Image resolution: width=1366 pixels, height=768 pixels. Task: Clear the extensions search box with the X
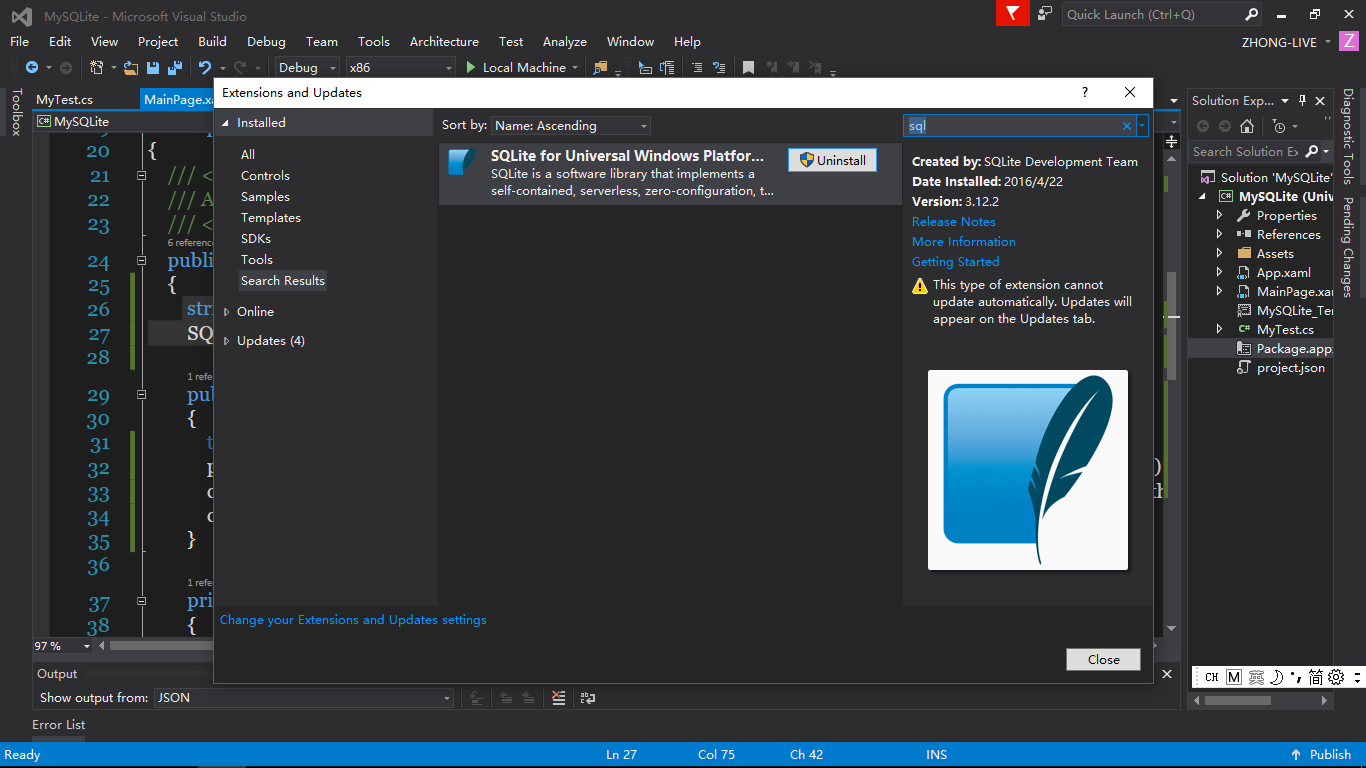1127,126
